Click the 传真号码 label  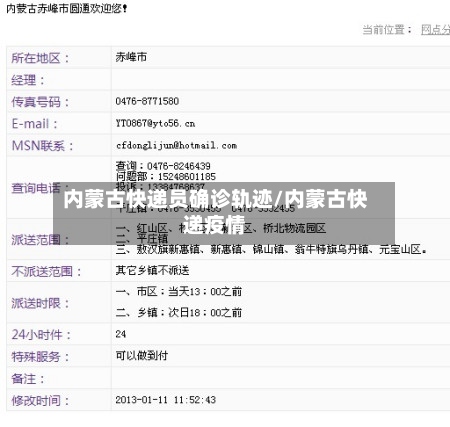click(40, 102)
